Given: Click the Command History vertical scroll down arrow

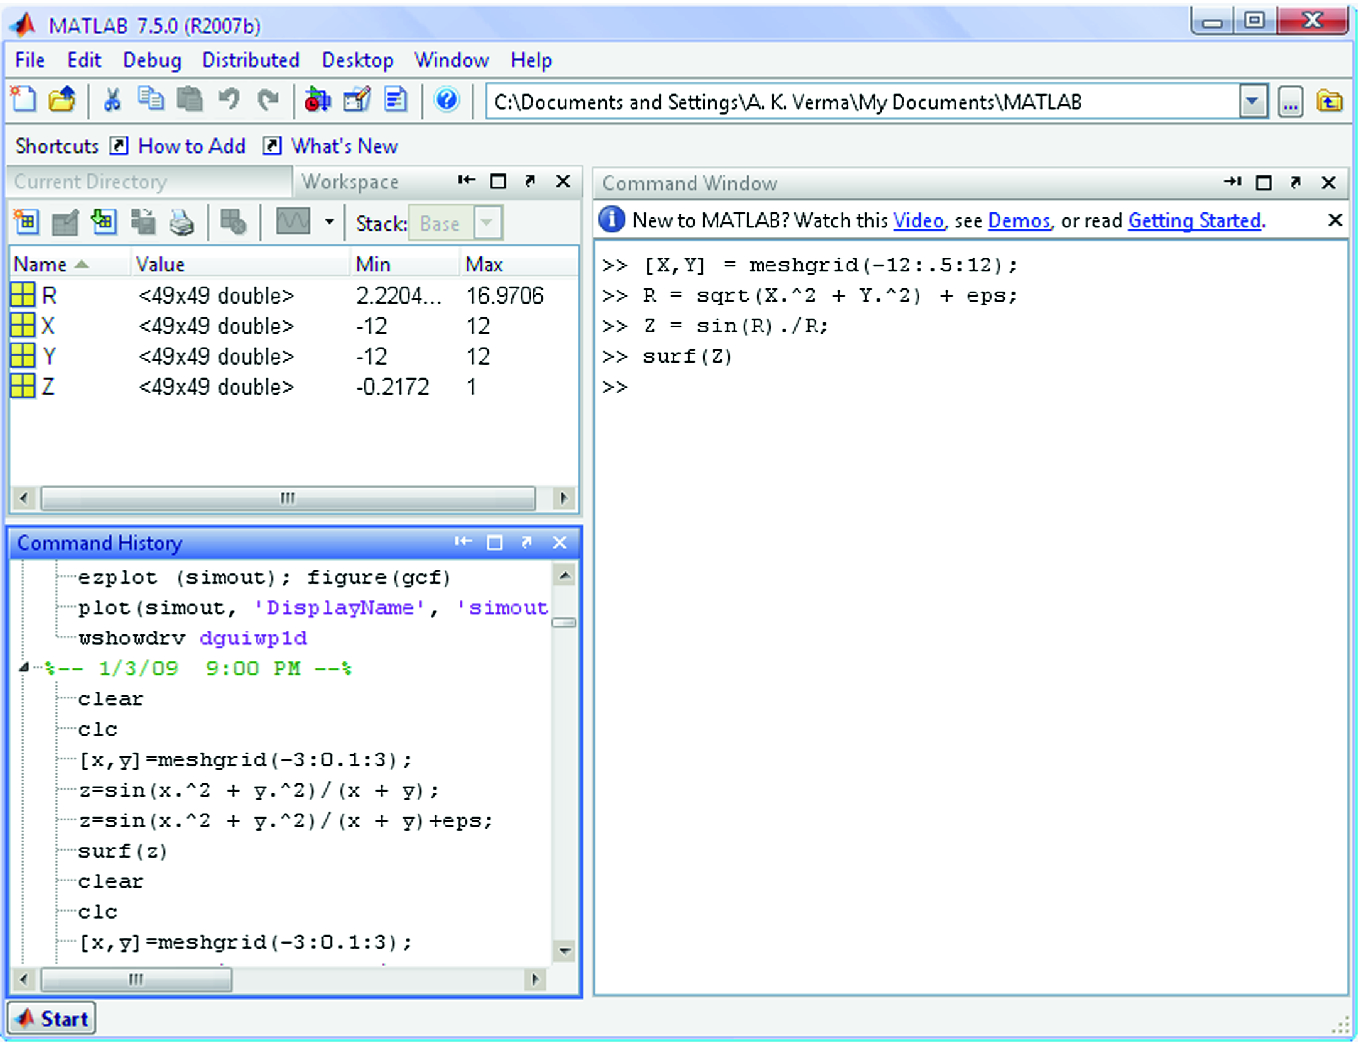Looking at the screenshot, I should [565, 950].
